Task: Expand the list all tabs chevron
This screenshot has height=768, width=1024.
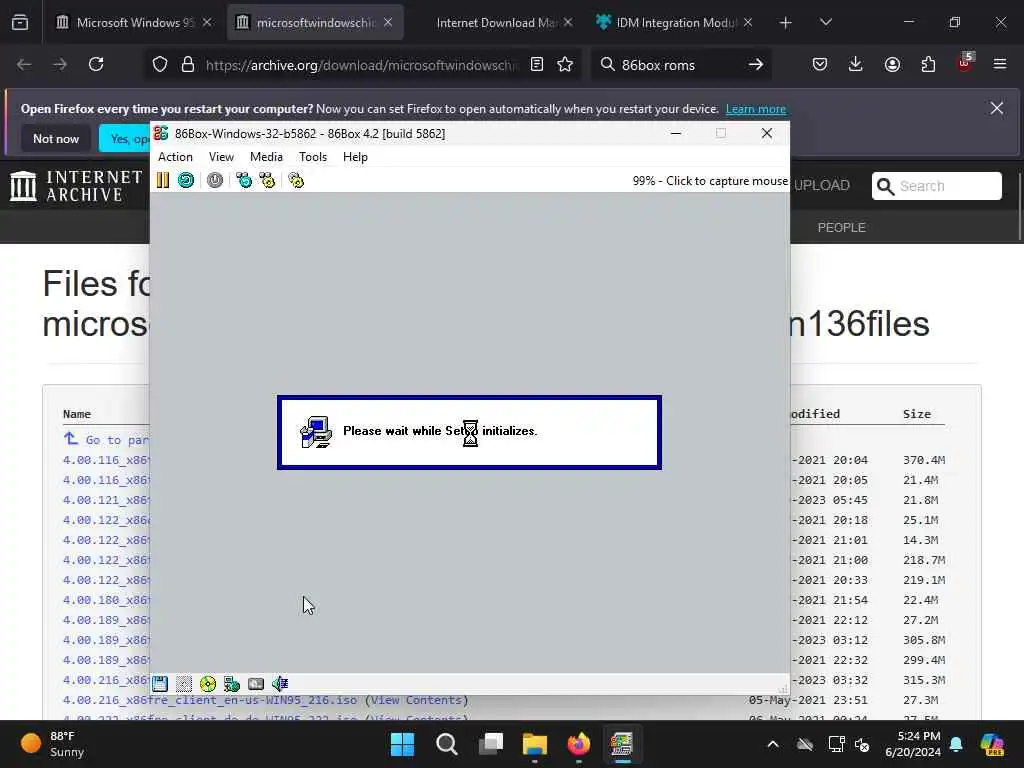Action: tap(825, 22)
